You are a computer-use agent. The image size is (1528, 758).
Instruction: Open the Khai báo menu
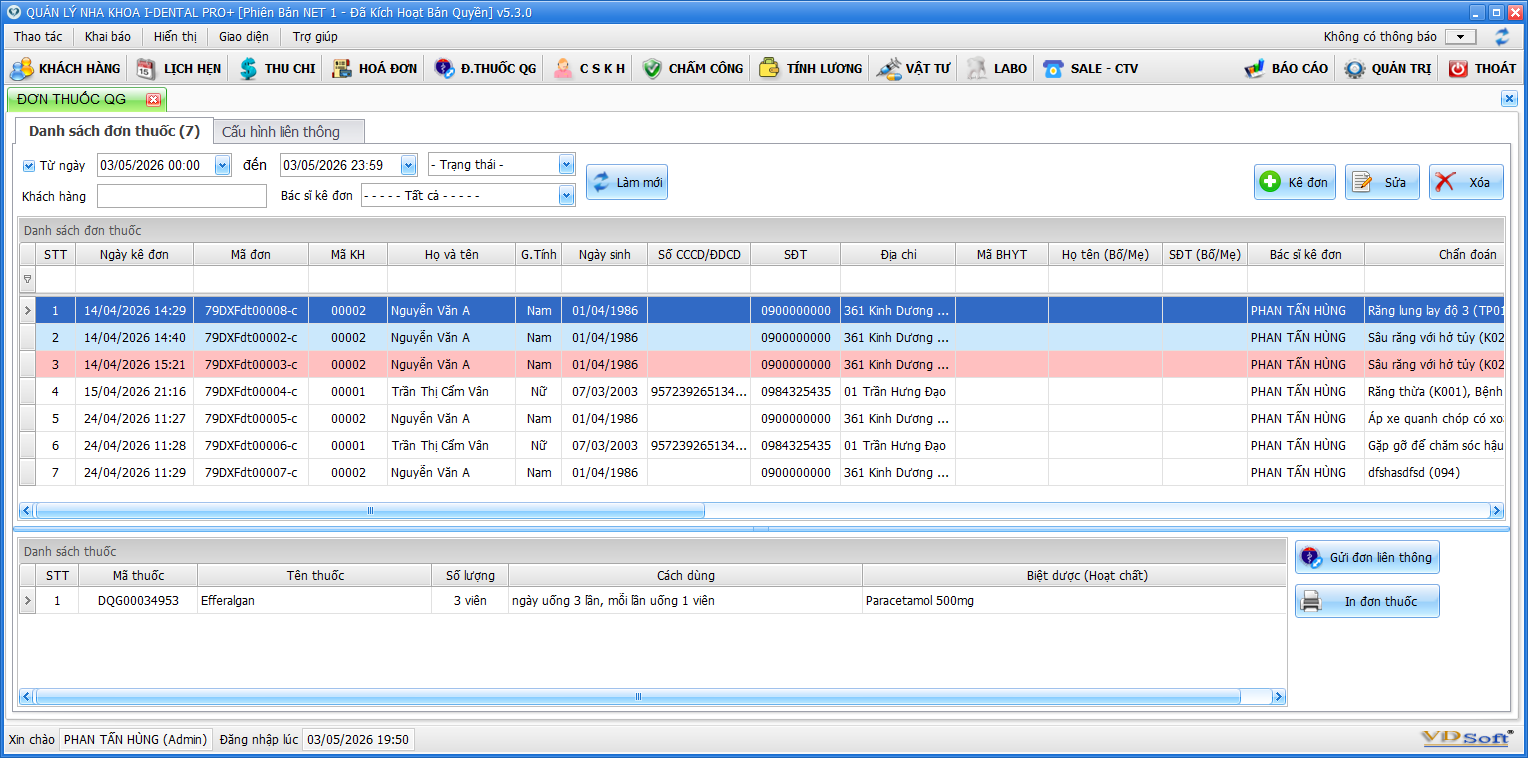click(108, 37)
